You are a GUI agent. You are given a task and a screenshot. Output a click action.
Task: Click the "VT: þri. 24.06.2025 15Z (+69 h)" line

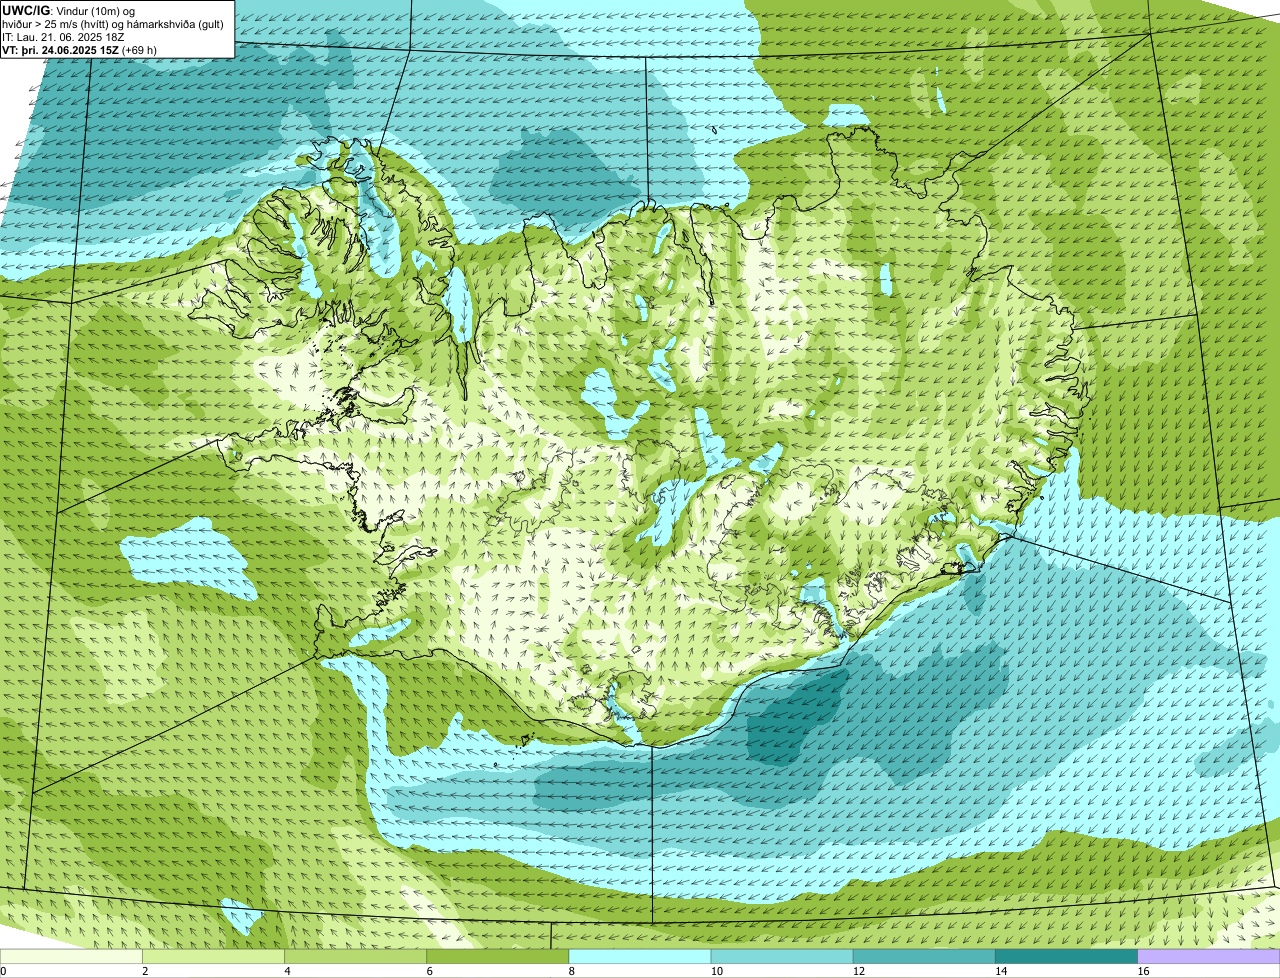(79, 50)
